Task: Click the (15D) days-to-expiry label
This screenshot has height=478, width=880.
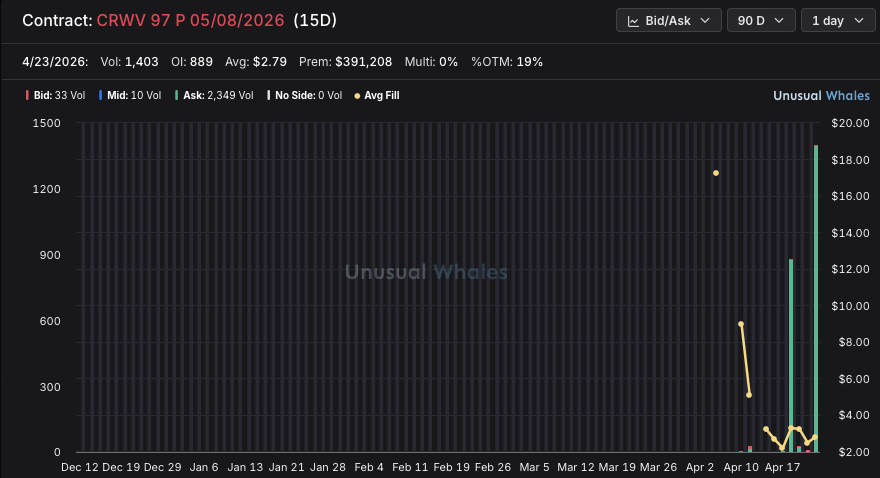Action: (x=315, y=20)
